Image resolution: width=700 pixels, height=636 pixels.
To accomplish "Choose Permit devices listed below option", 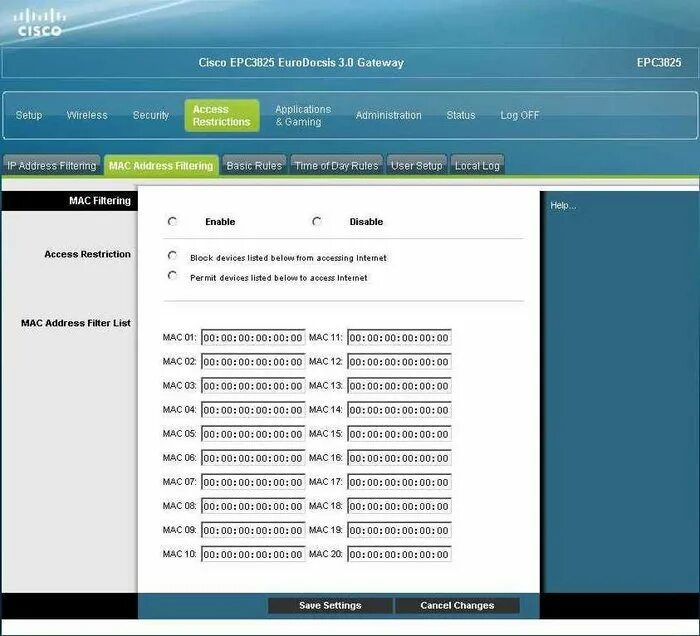I will tap(173, 275).
